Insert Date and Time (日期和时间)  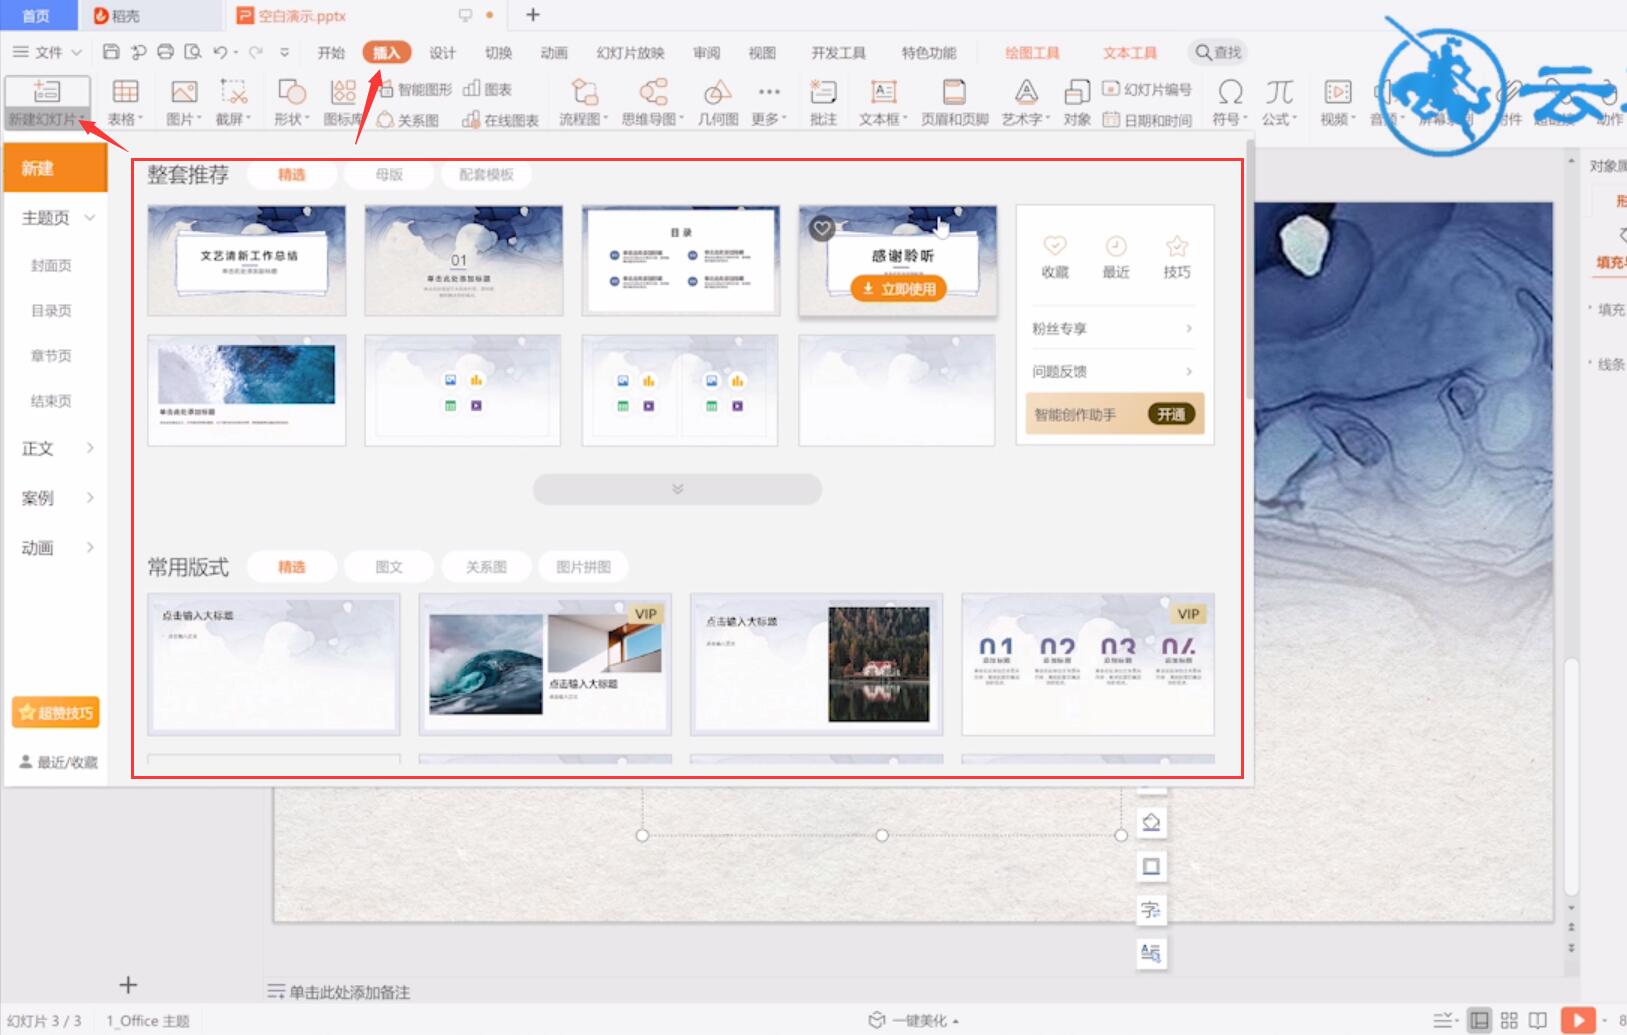(x=1147, y=120)
